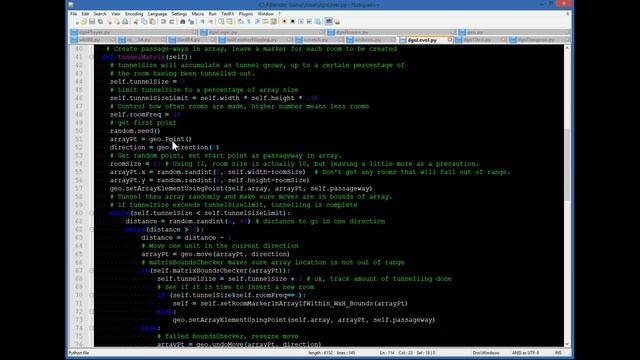Open the TextFX menu
640x360 pixels.
(227, 14)
